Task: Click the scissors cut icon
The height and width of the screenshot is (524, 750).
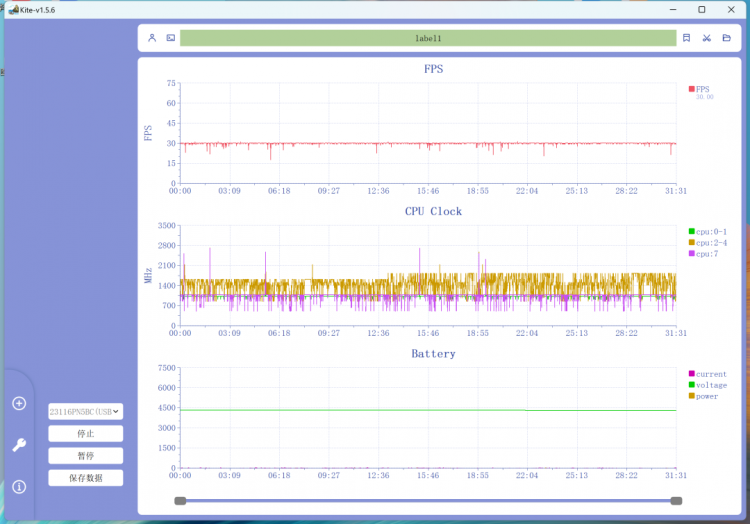Action: click(x=706, y=38)
